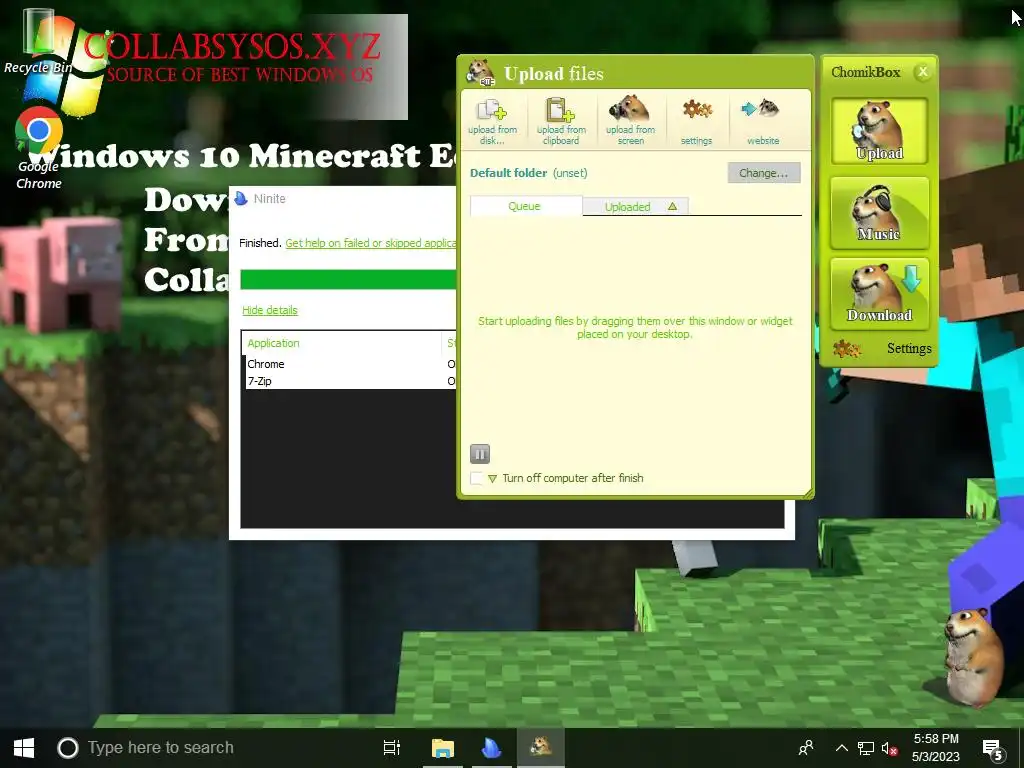This screenshot has width=1024, height=768.
Task: Show hidden system tray icons
Action: coord(842,748)
